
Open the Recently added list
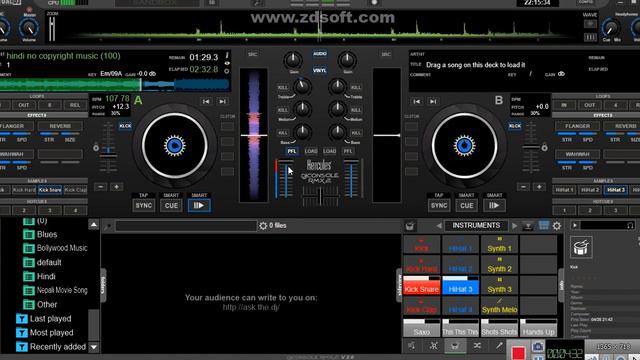58,347
